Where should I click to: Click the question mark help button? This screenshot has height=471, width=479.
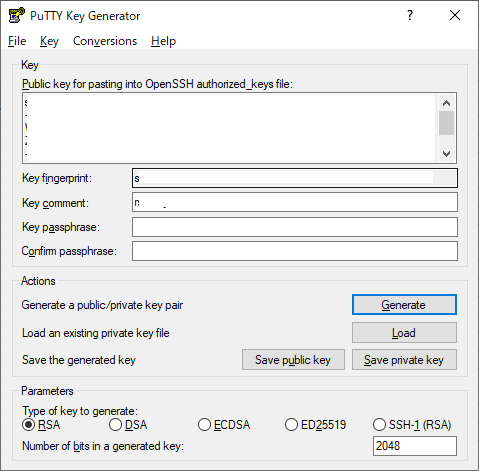coord(410,15)
